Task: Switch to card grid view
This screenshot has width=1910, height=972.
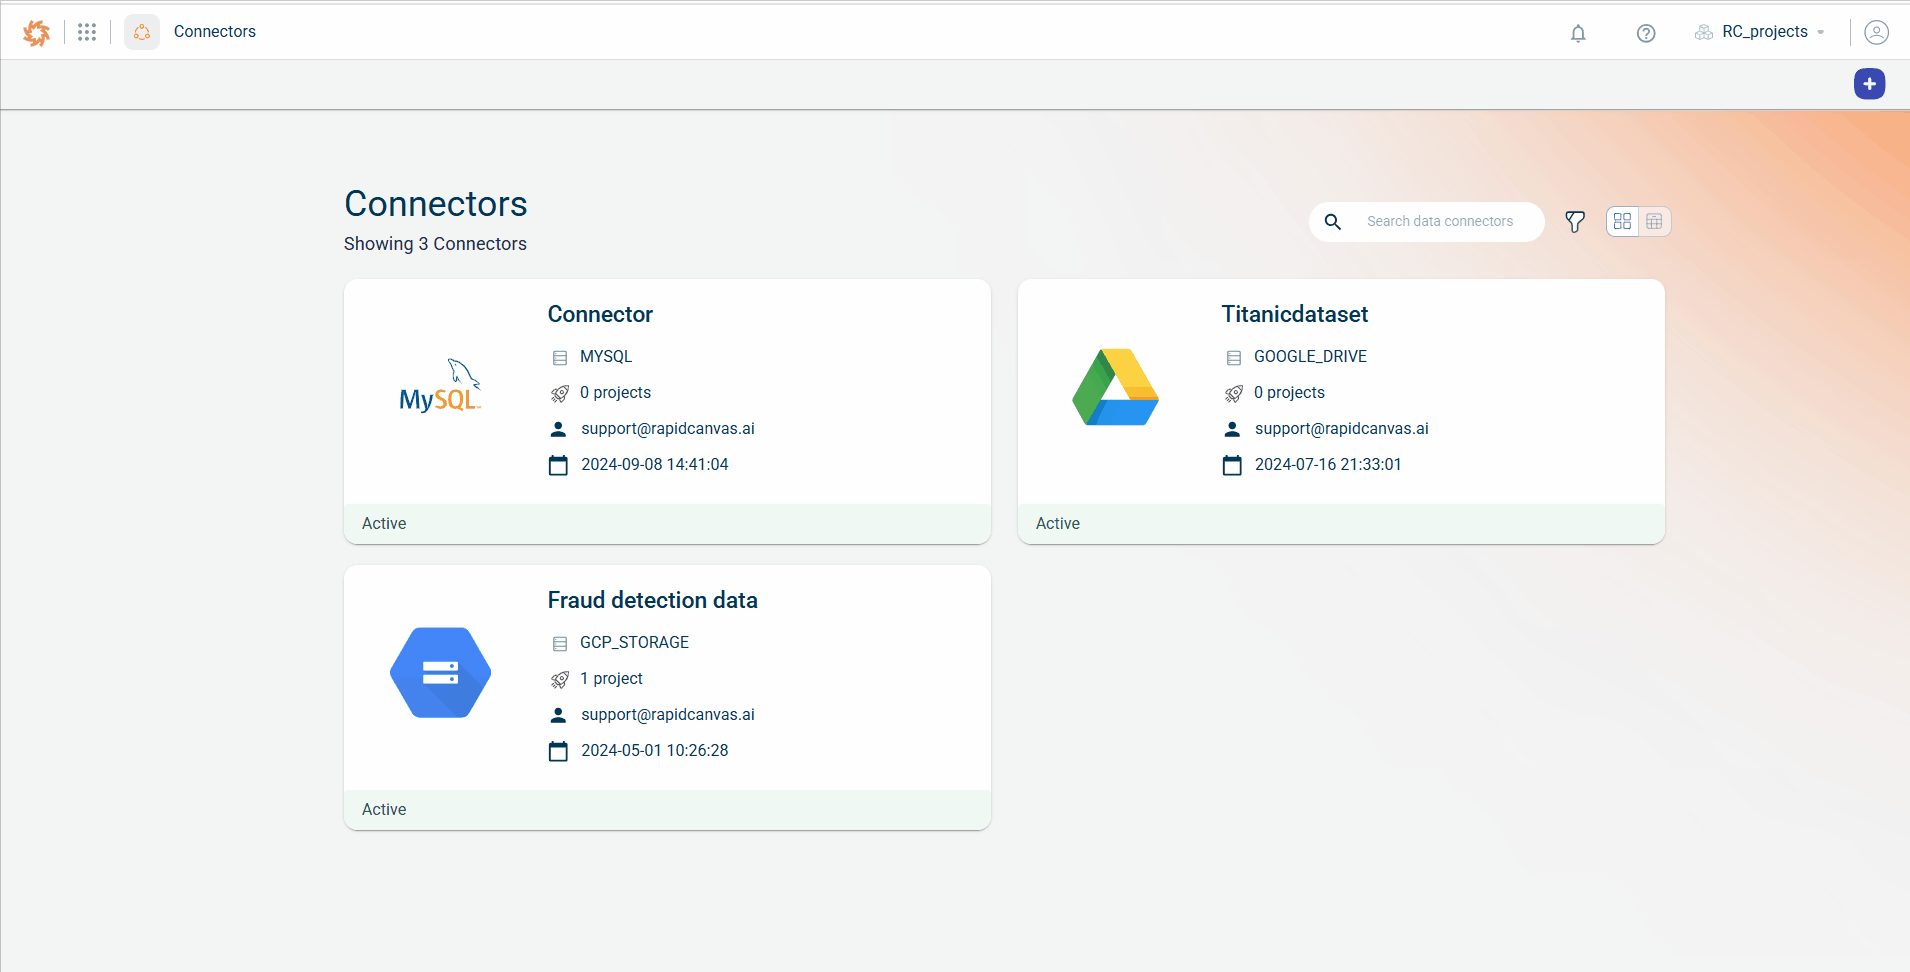Action: tap(1622, 222)
